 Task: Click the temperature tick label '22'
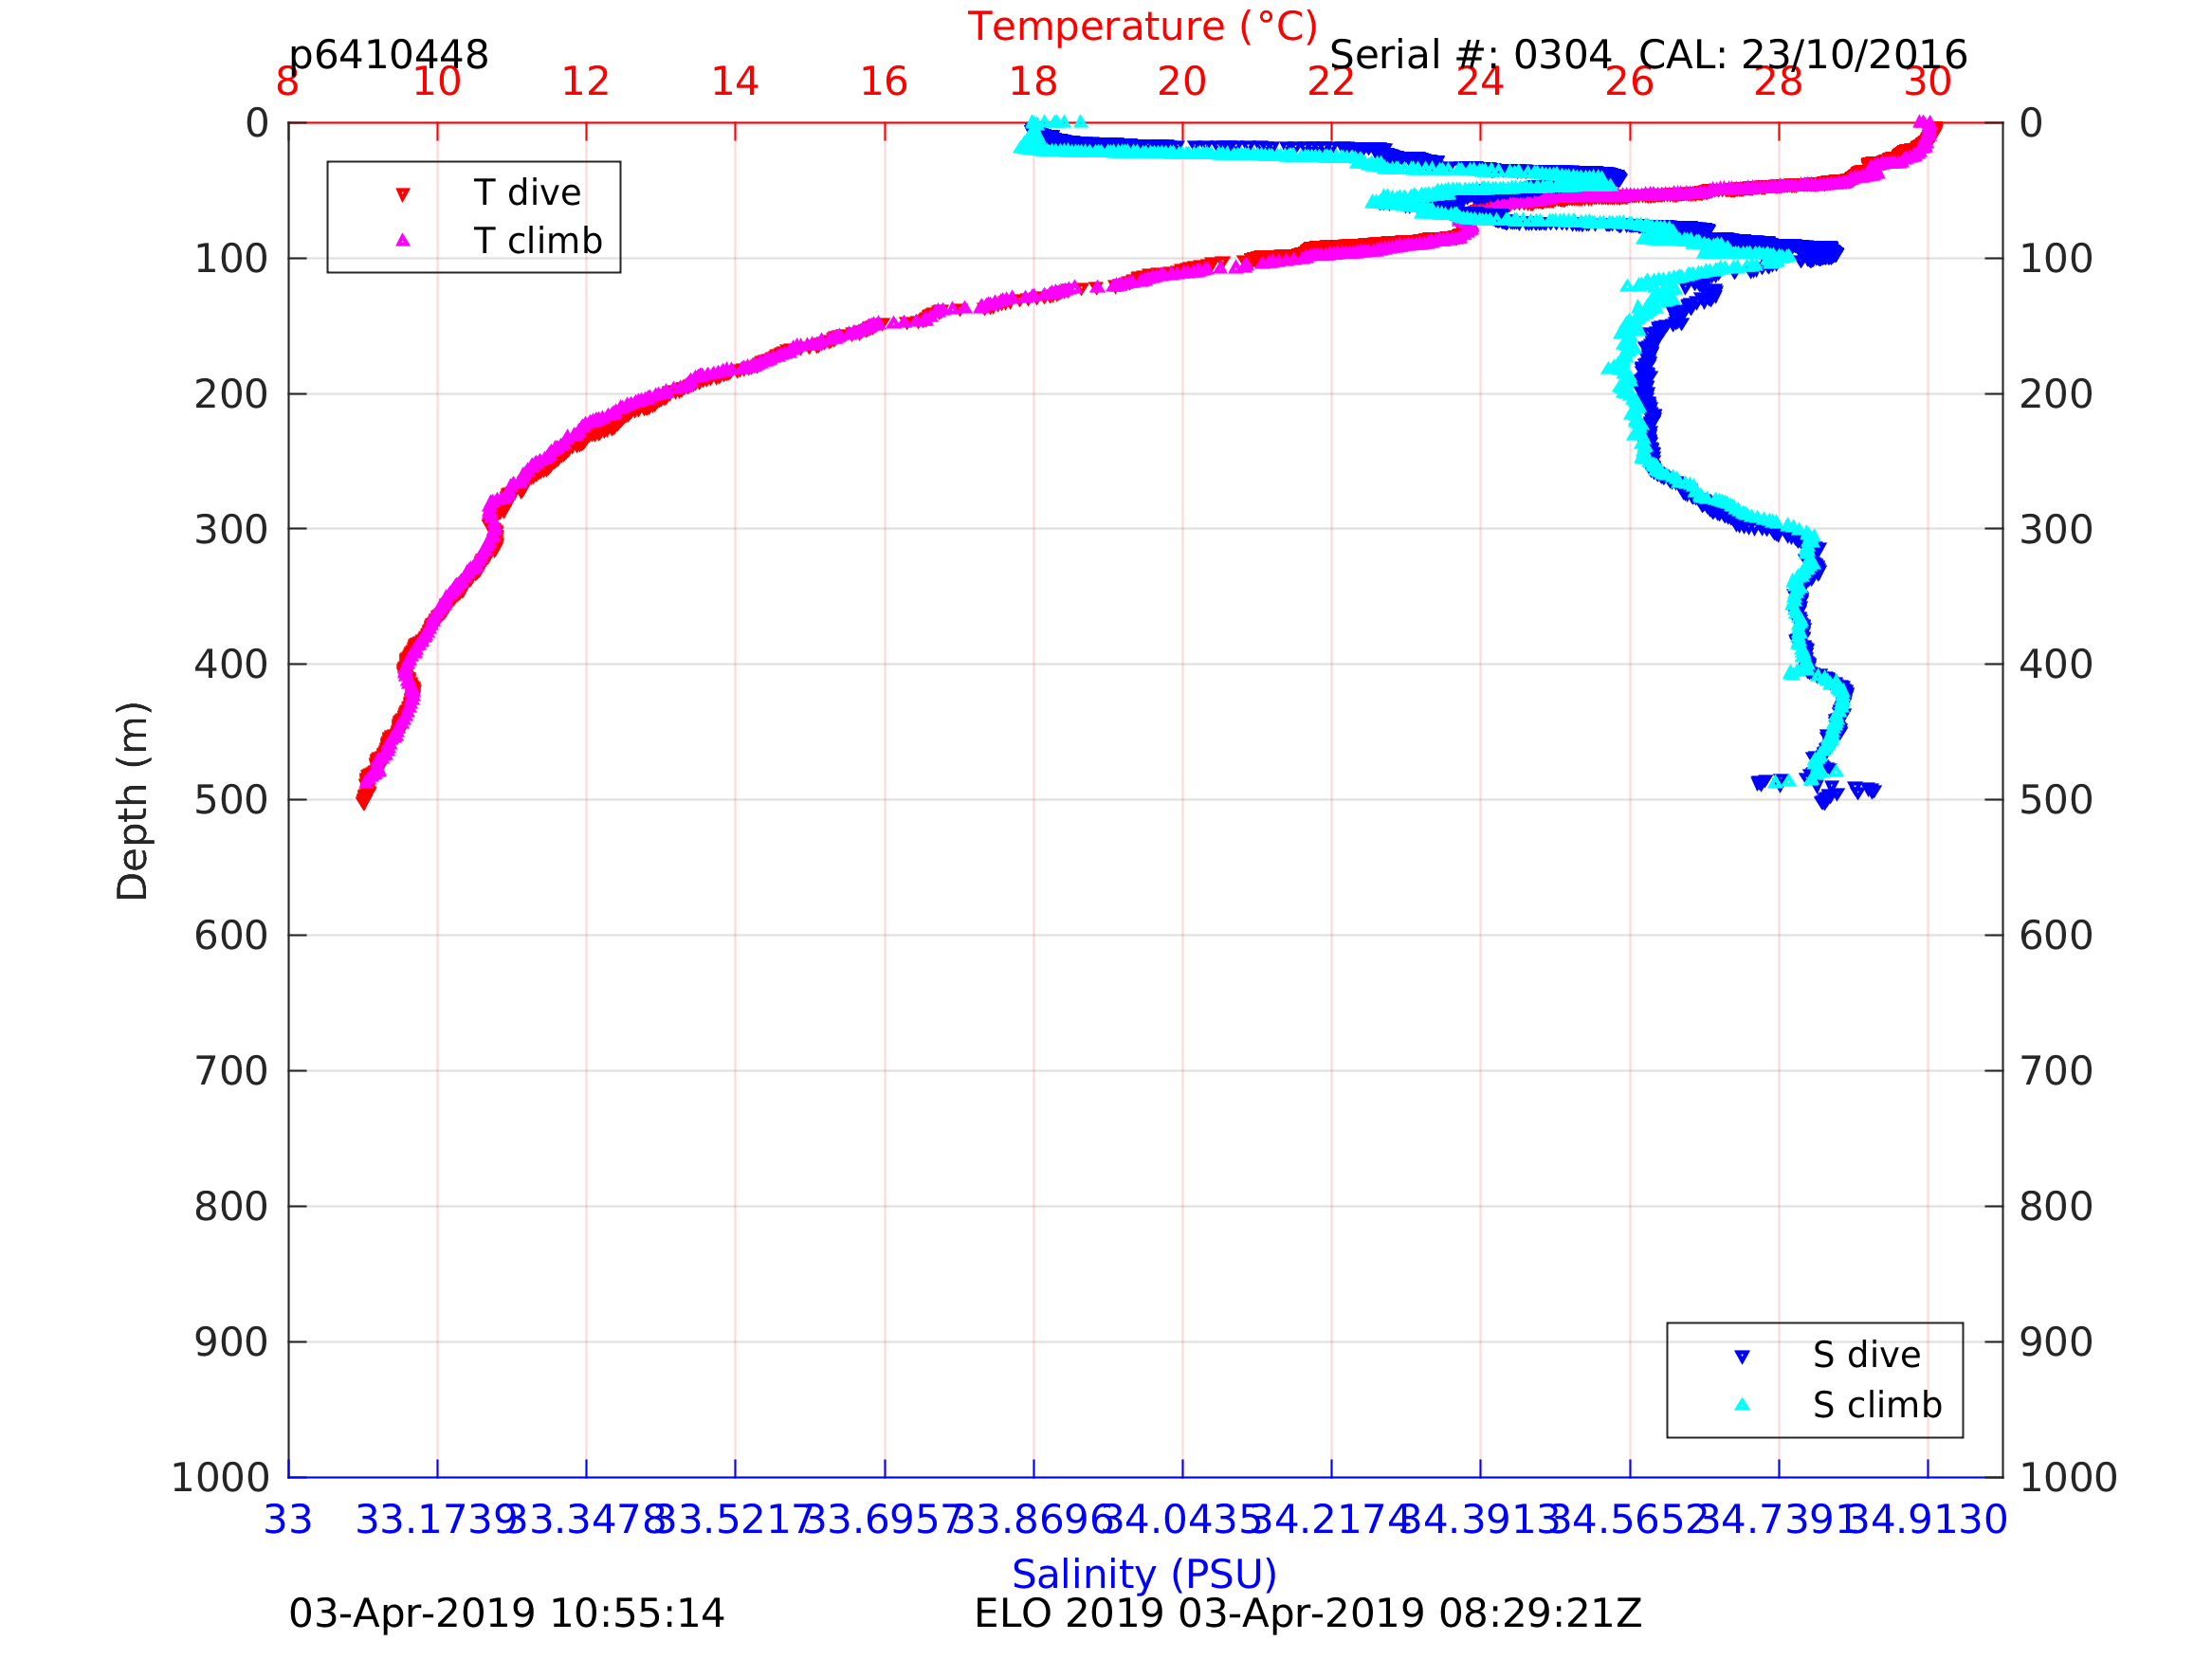click(x=1331, y=82)
